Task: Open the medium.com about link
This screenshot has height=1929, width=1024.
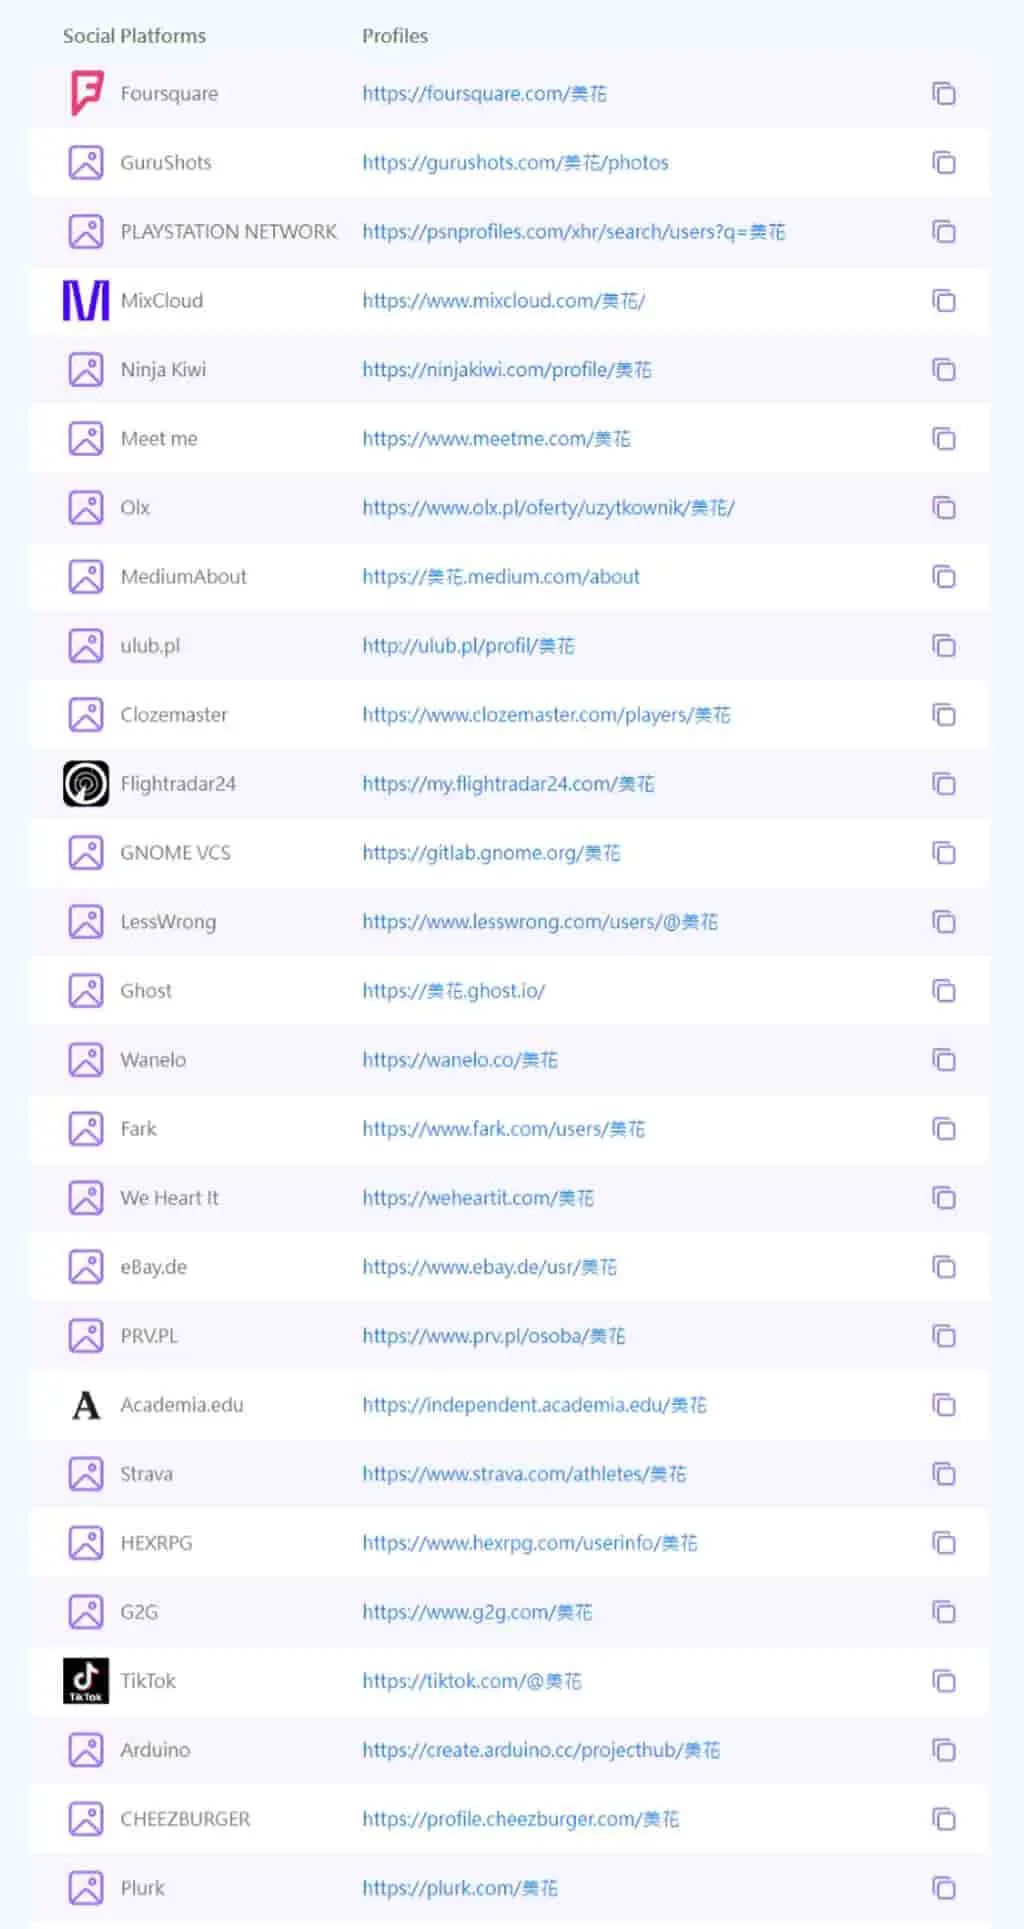Action: click(501, 577)
